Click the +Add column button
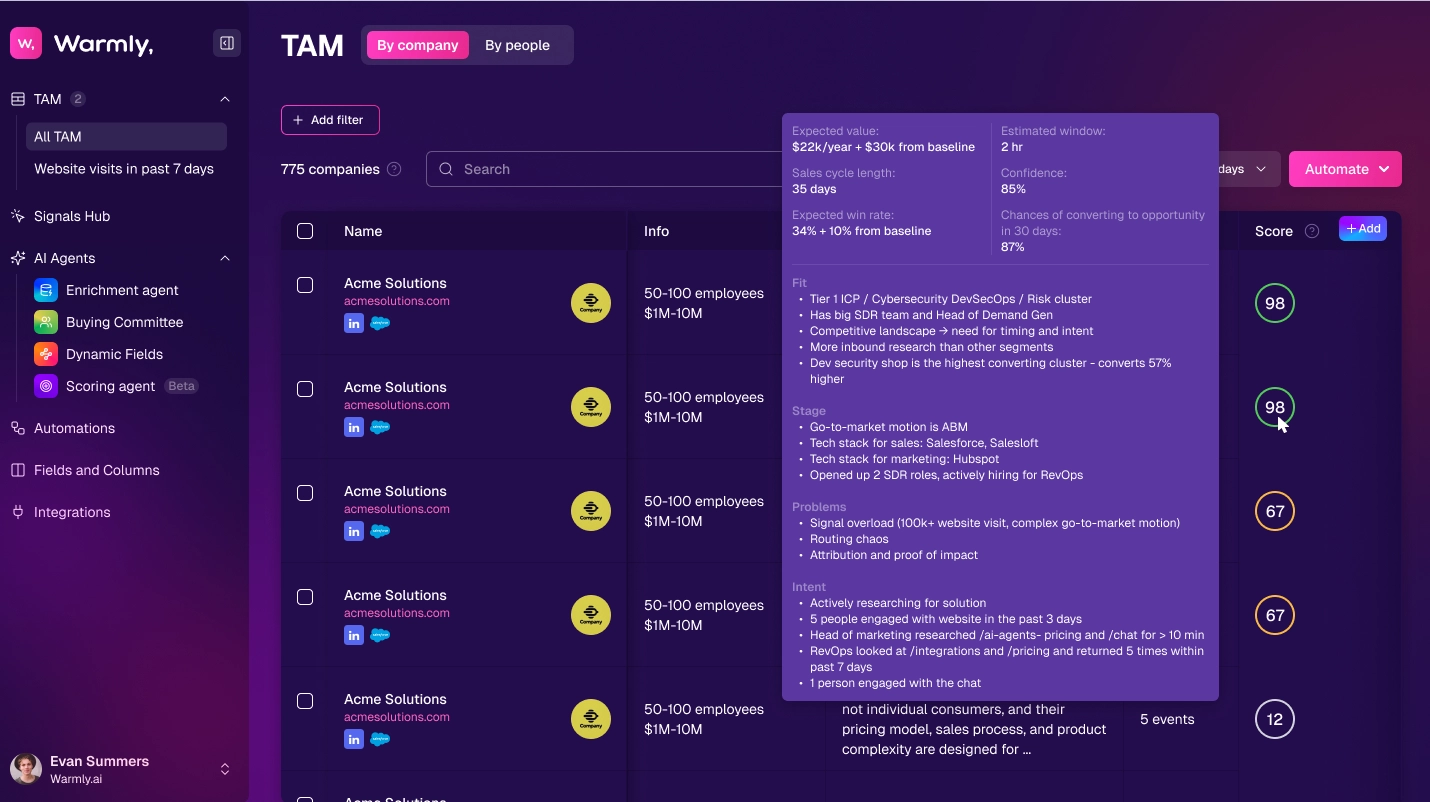 pyautogui.click(x=1363, y=229)
